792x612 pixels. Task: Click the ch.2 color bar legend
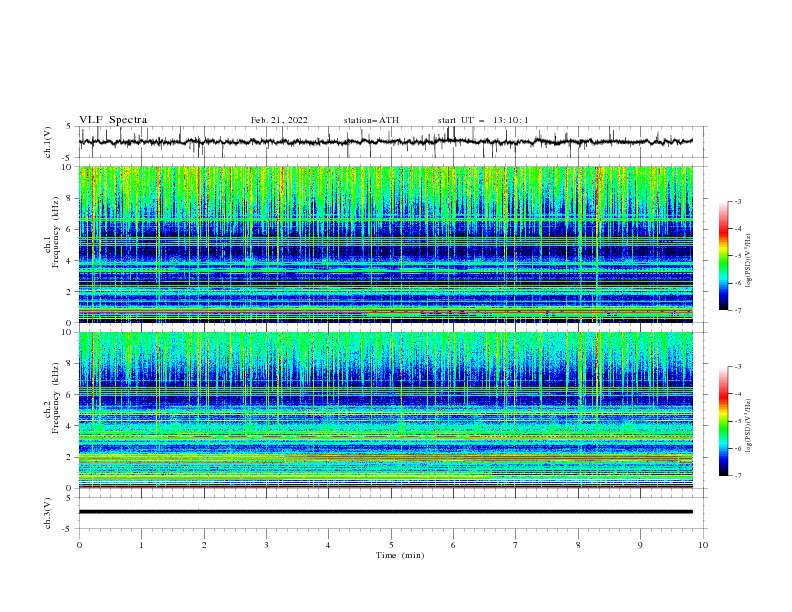(724, 421)
